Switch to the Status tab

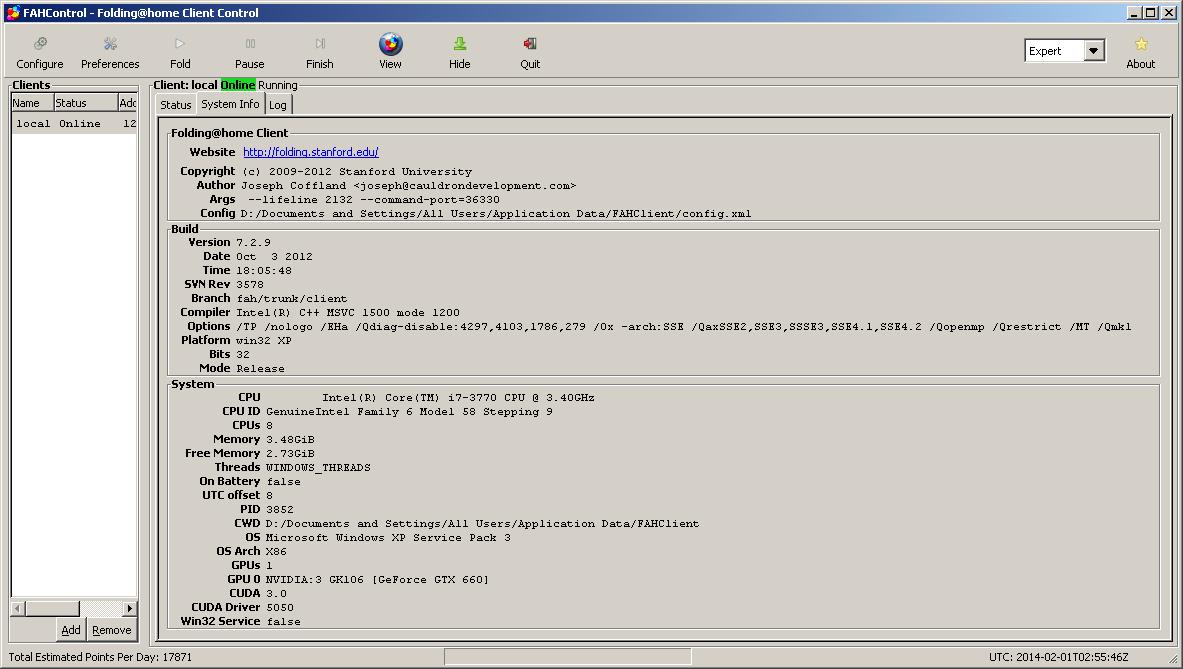(175, 105)
